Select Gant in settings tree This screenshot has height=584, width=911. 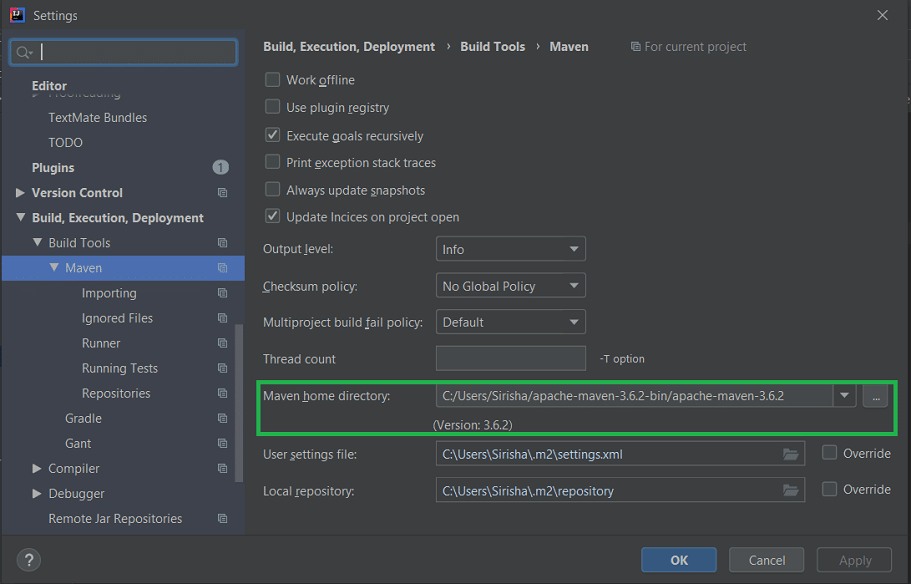(78, 443)
